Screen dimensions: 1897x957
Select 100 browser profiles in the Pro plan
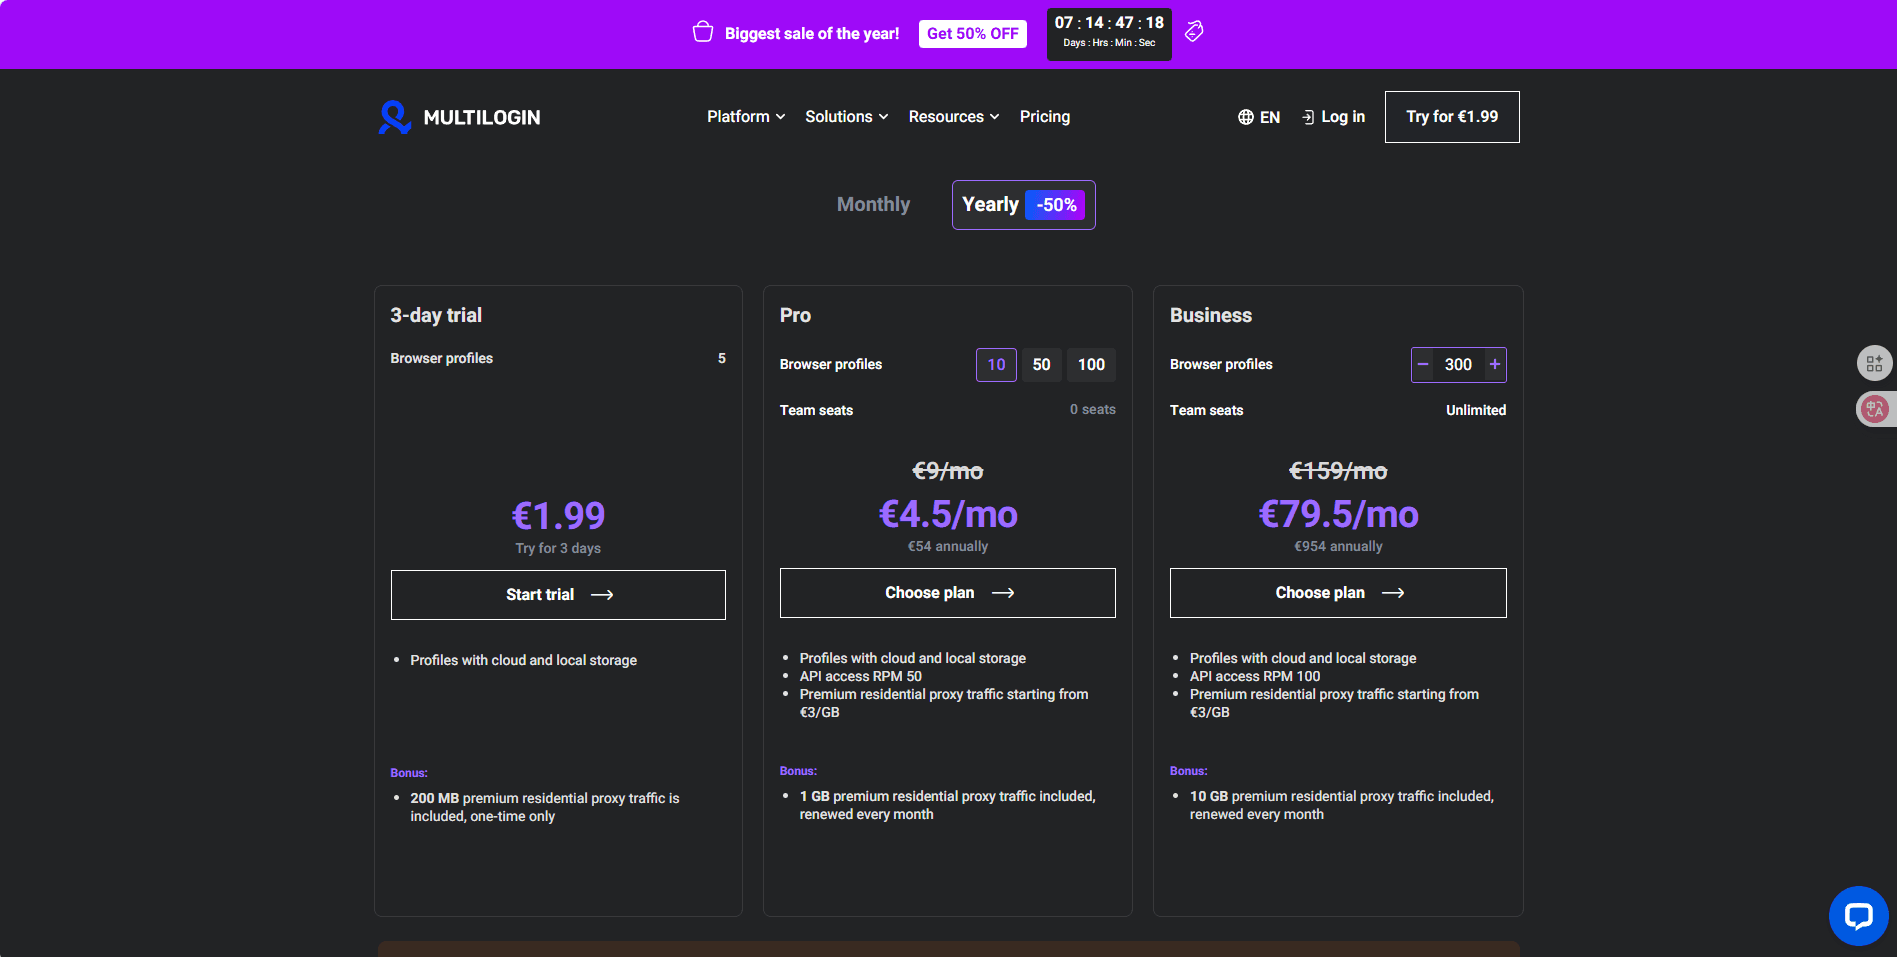pos(1091,364)
